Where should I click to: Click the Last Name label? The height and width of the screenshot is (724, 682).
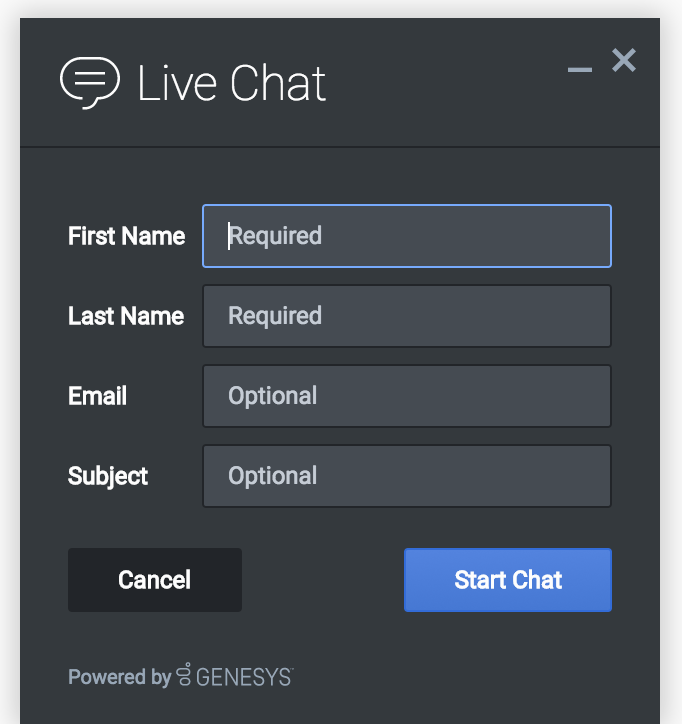(126, 316)
